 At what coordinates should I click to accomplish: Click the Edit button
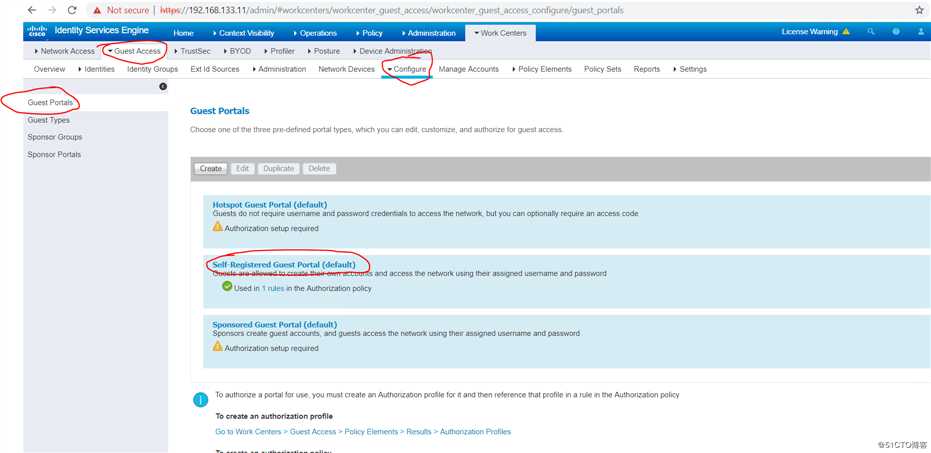click(242, 169)
